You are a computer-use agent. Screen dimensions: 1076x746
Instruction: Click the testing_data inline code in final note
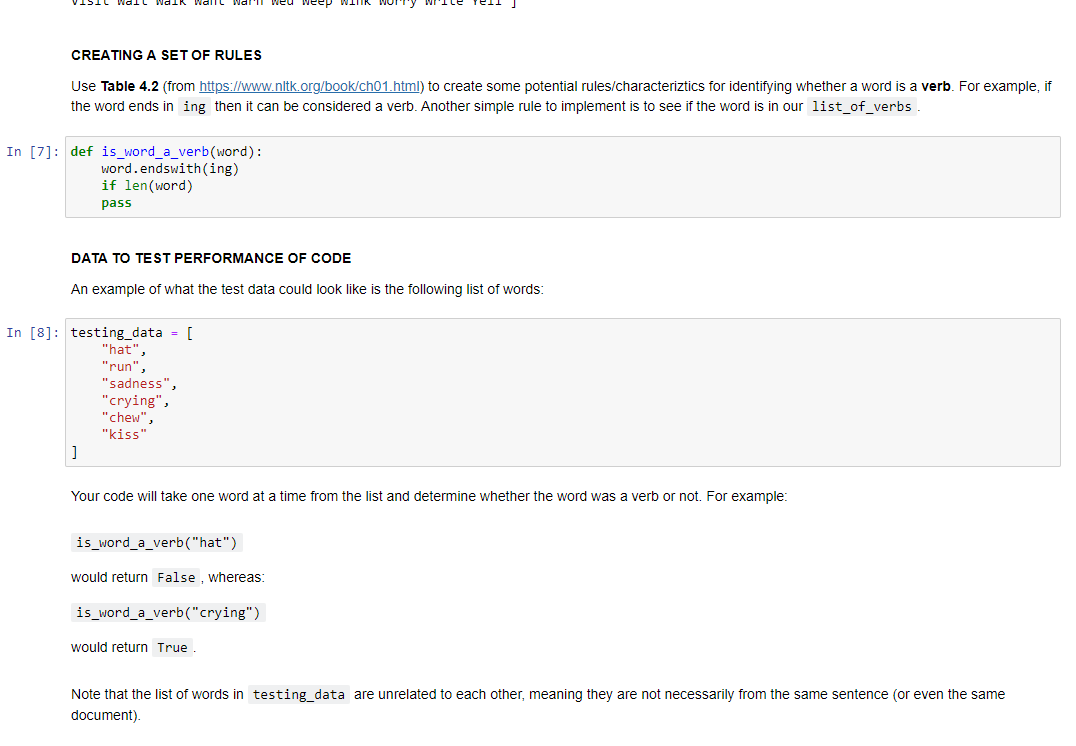(x=298, y=694)
